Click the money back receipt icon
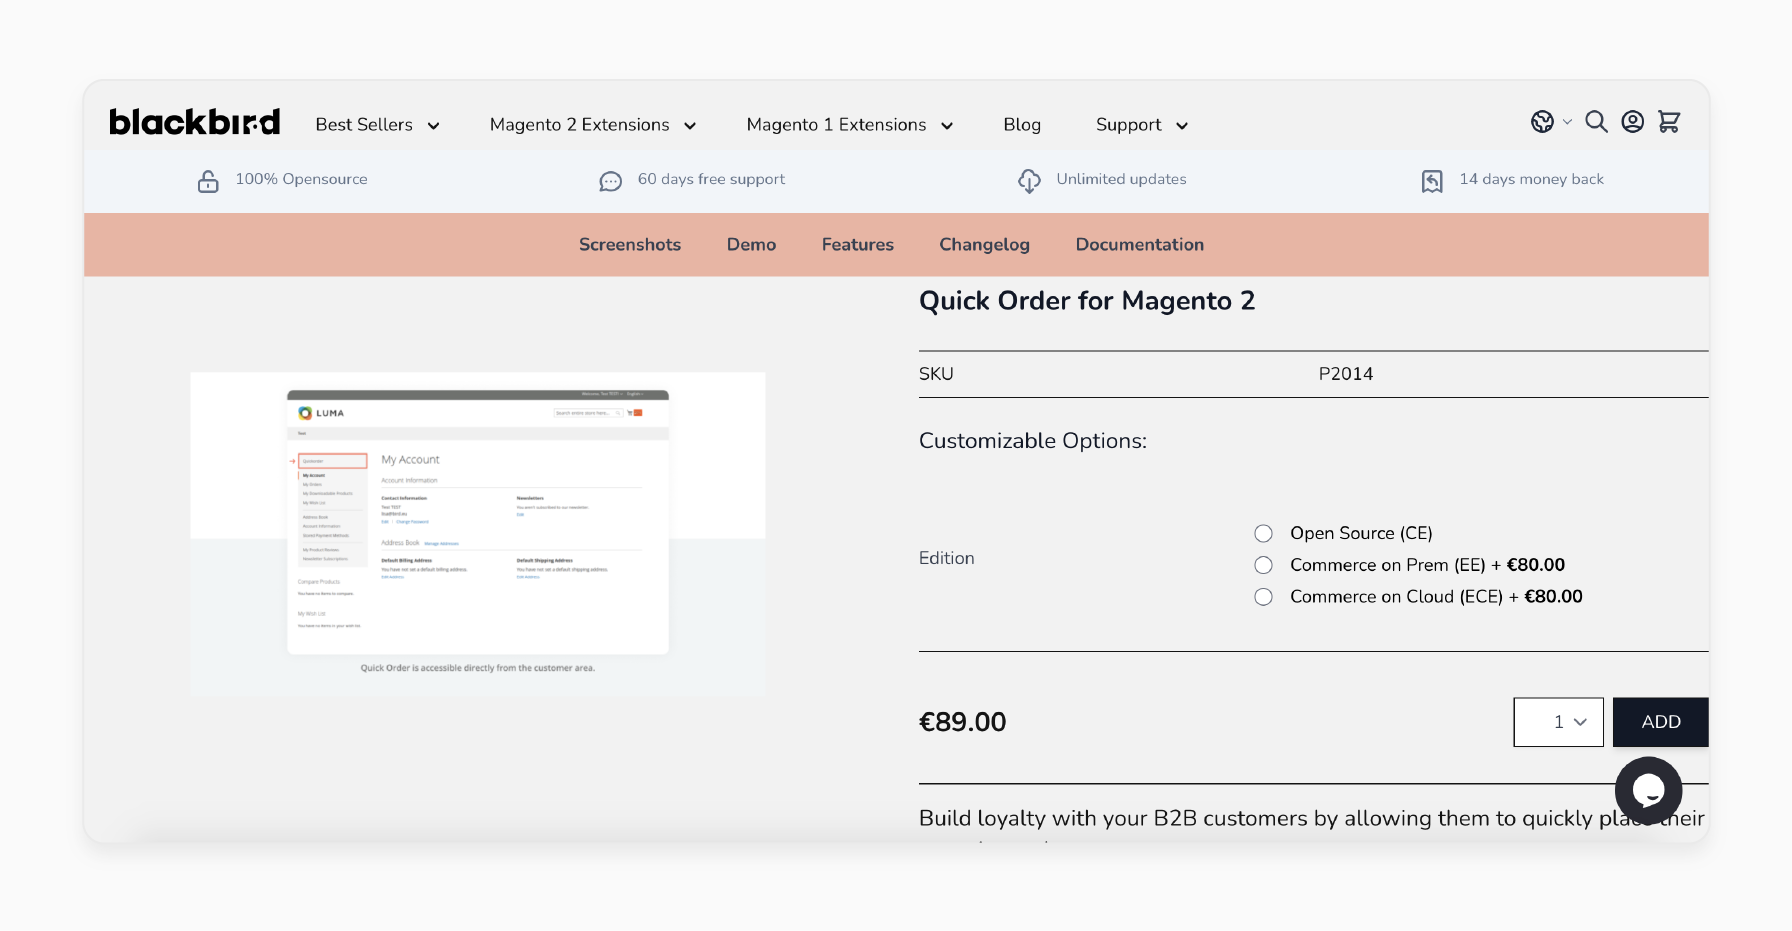 point(1432,181)
